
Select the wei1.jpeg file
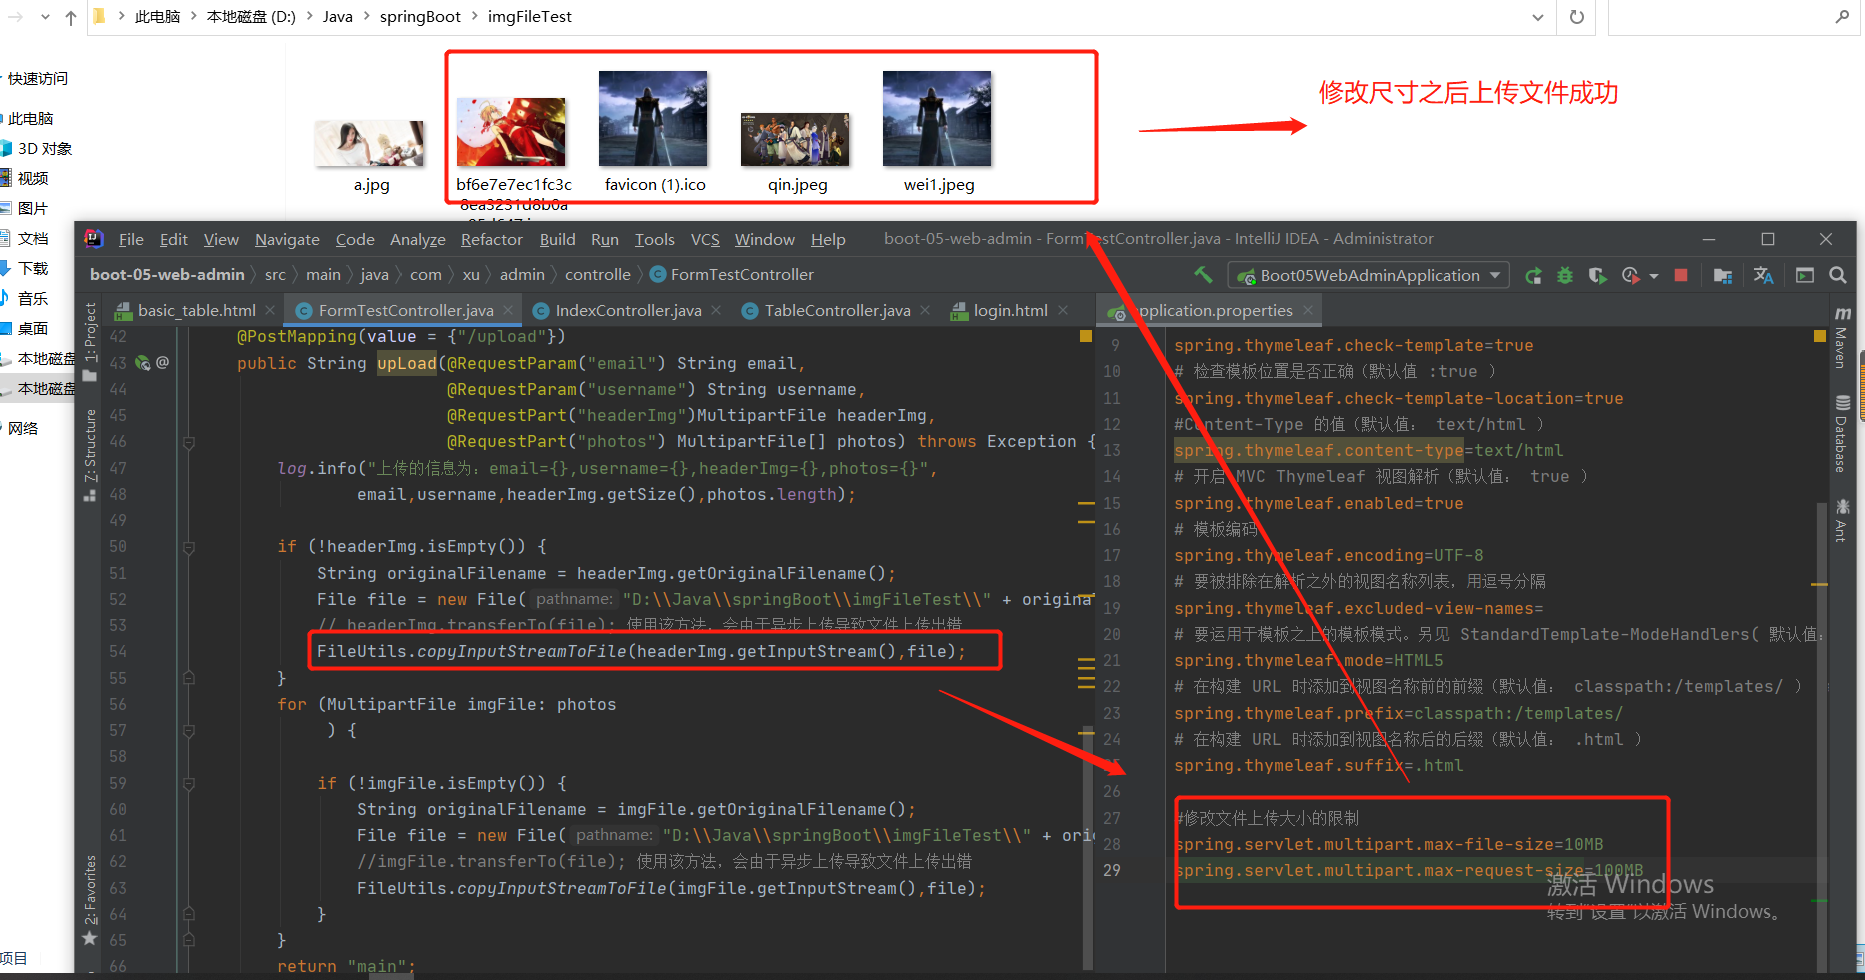[x=938, y=132]
